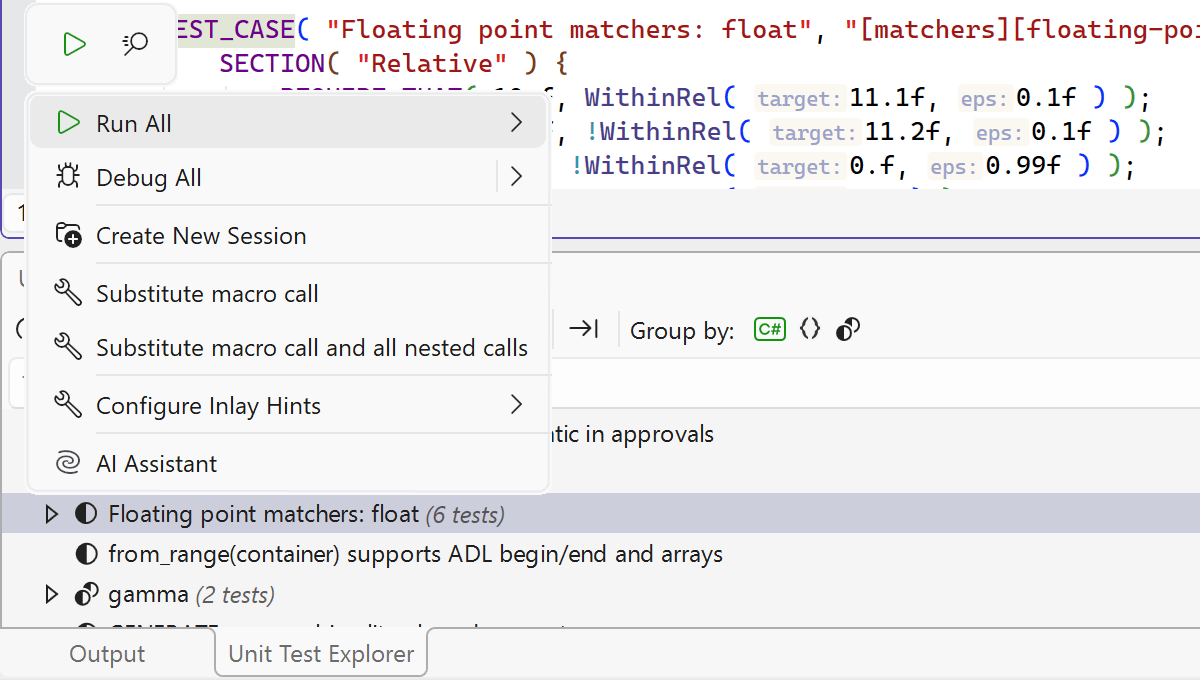The image size is (1200, 680).
Task: Click the AI Assistant spiral icon
Action: 68,464
